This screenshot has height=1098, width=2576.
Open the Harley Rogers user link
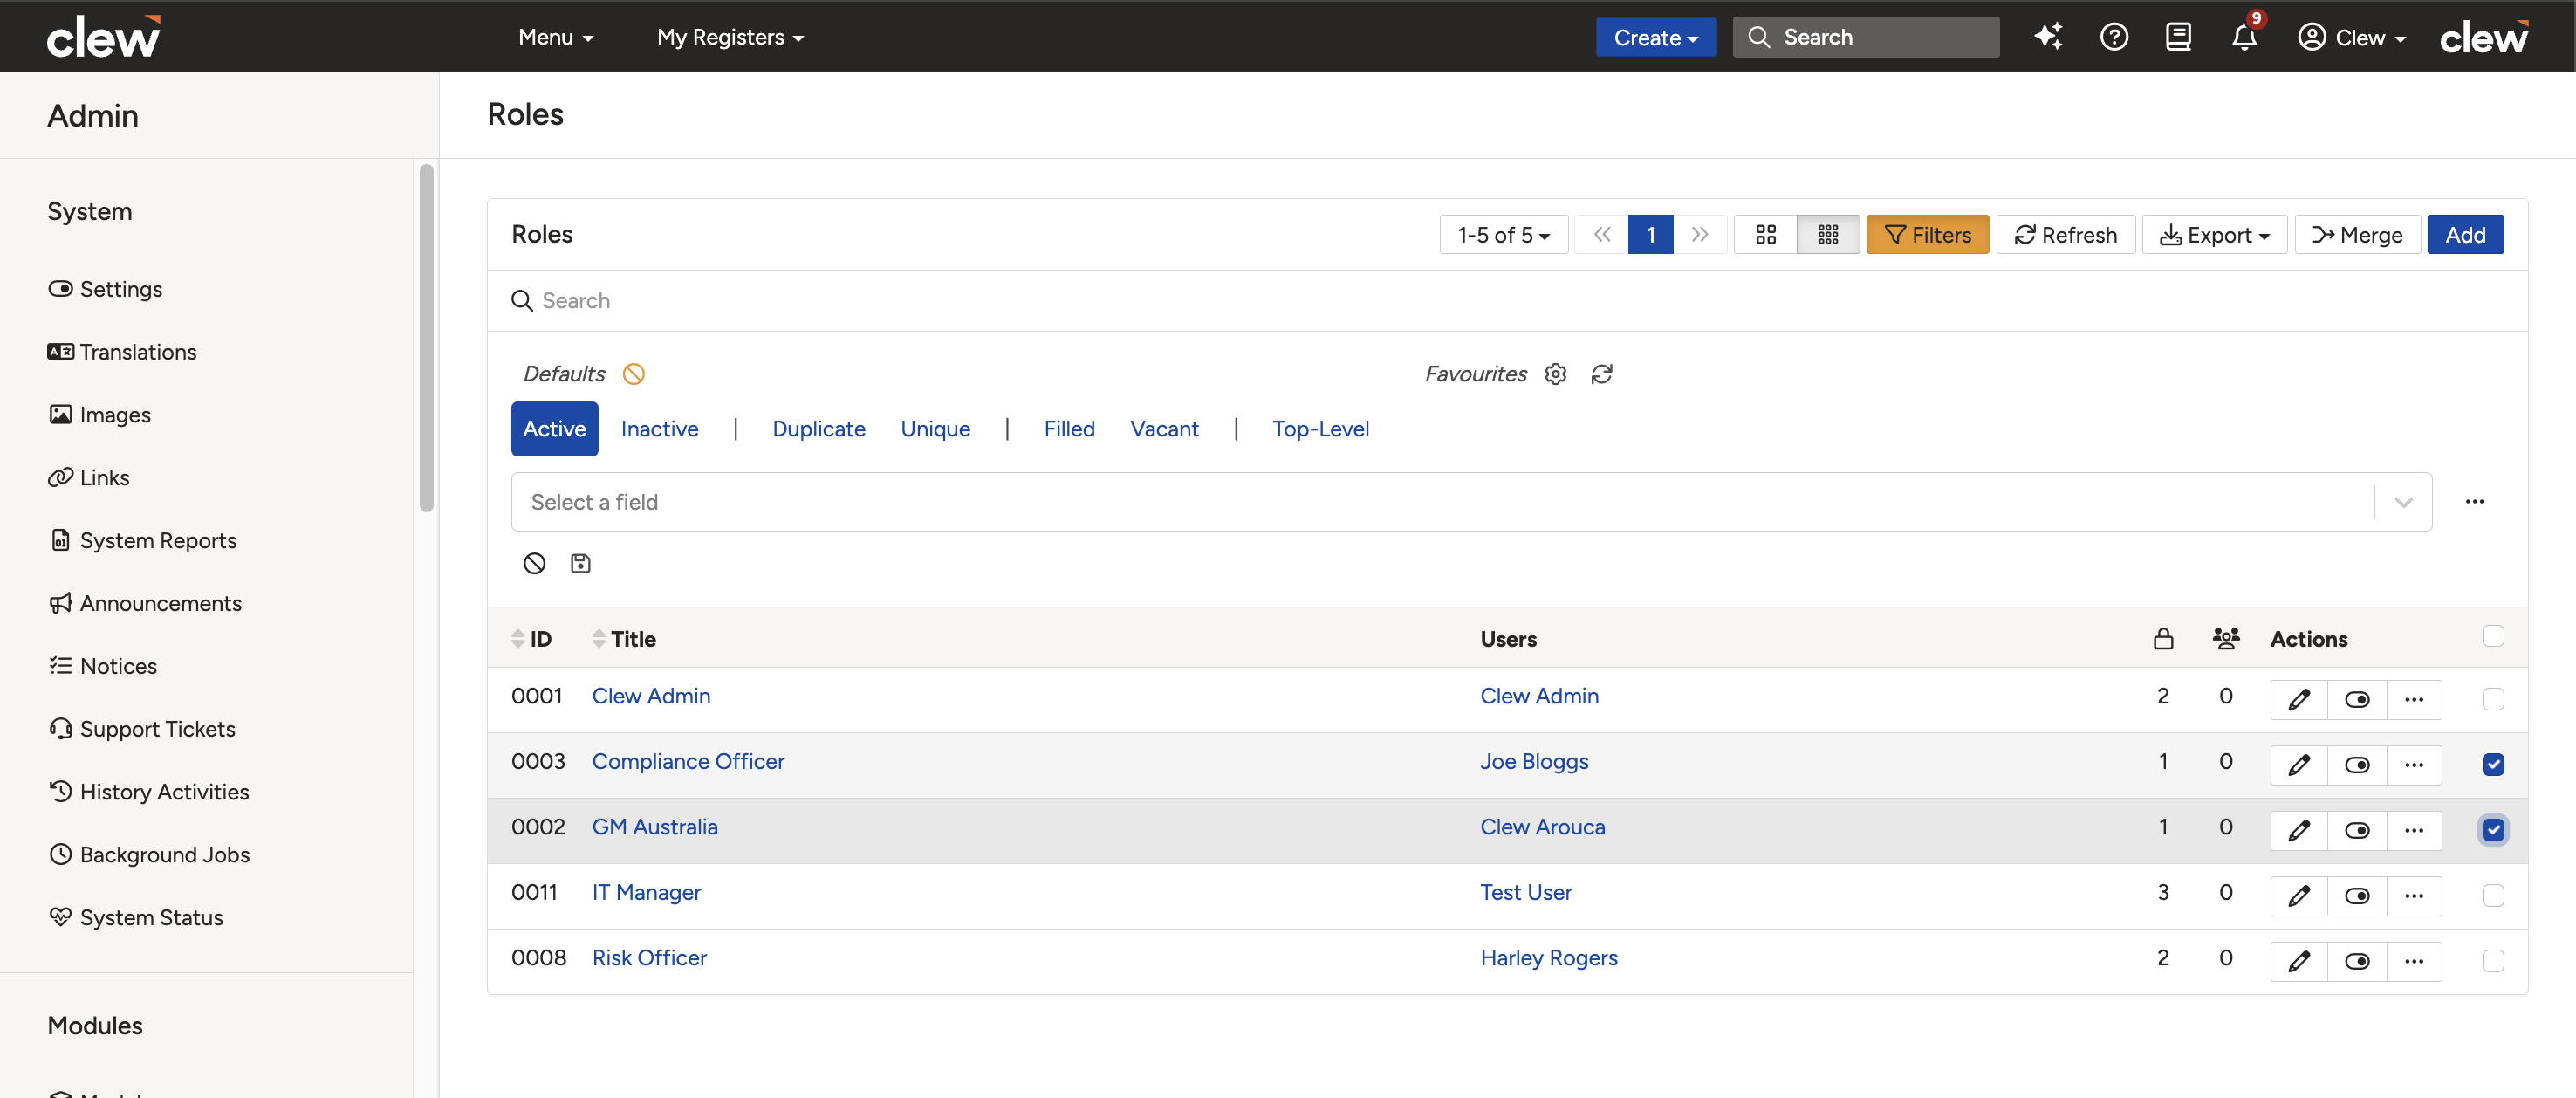click(1548, 958)
